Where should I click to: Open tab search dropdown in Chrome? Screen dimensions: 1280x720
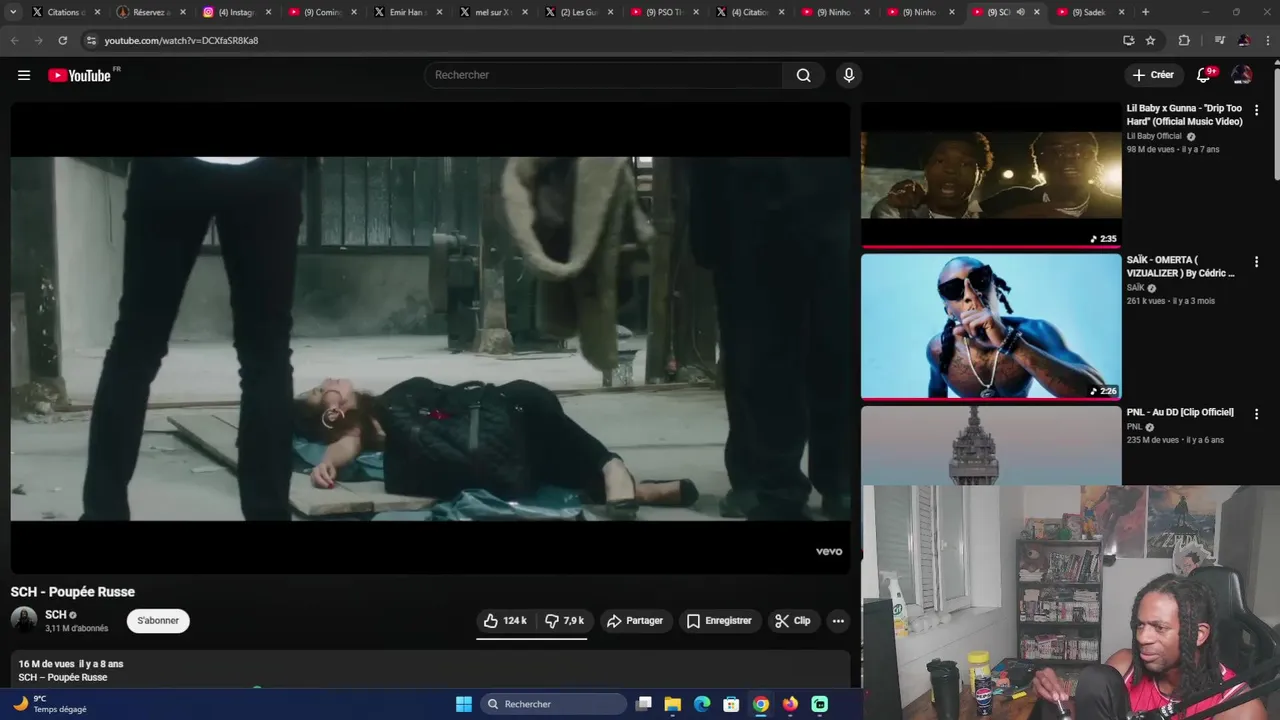[x=13, y=12]
